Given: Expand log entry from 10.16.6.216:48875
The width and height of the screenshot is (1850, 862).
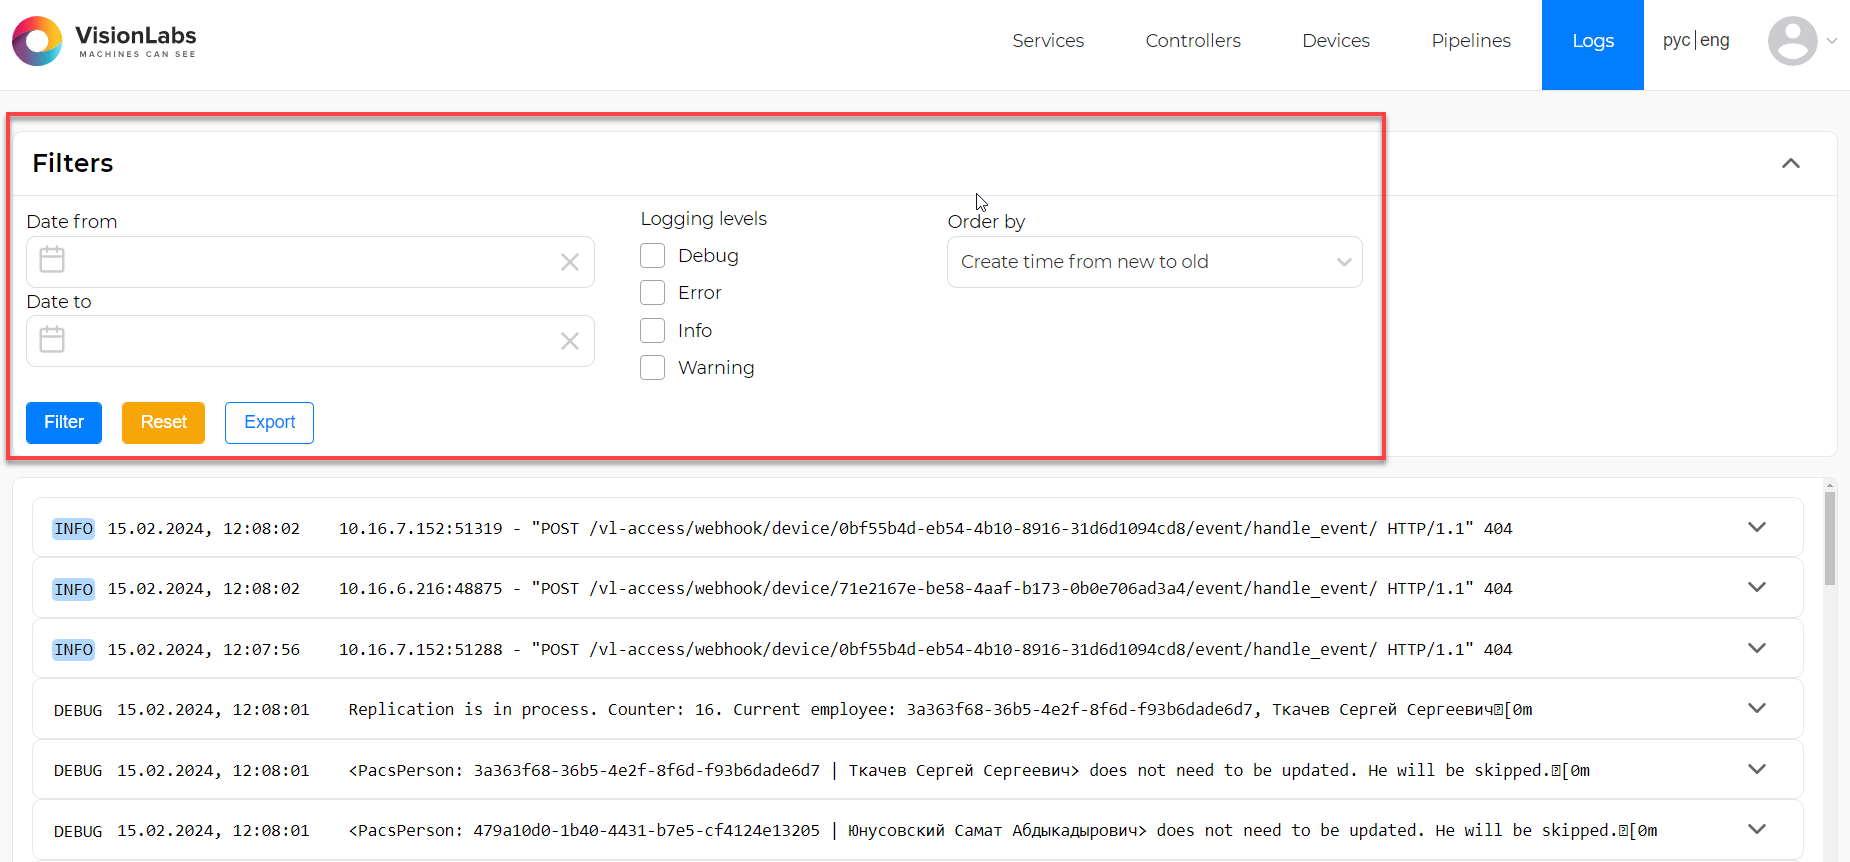Looking at the screenshot, I should pyautogui.click(x=1757, y=587).
